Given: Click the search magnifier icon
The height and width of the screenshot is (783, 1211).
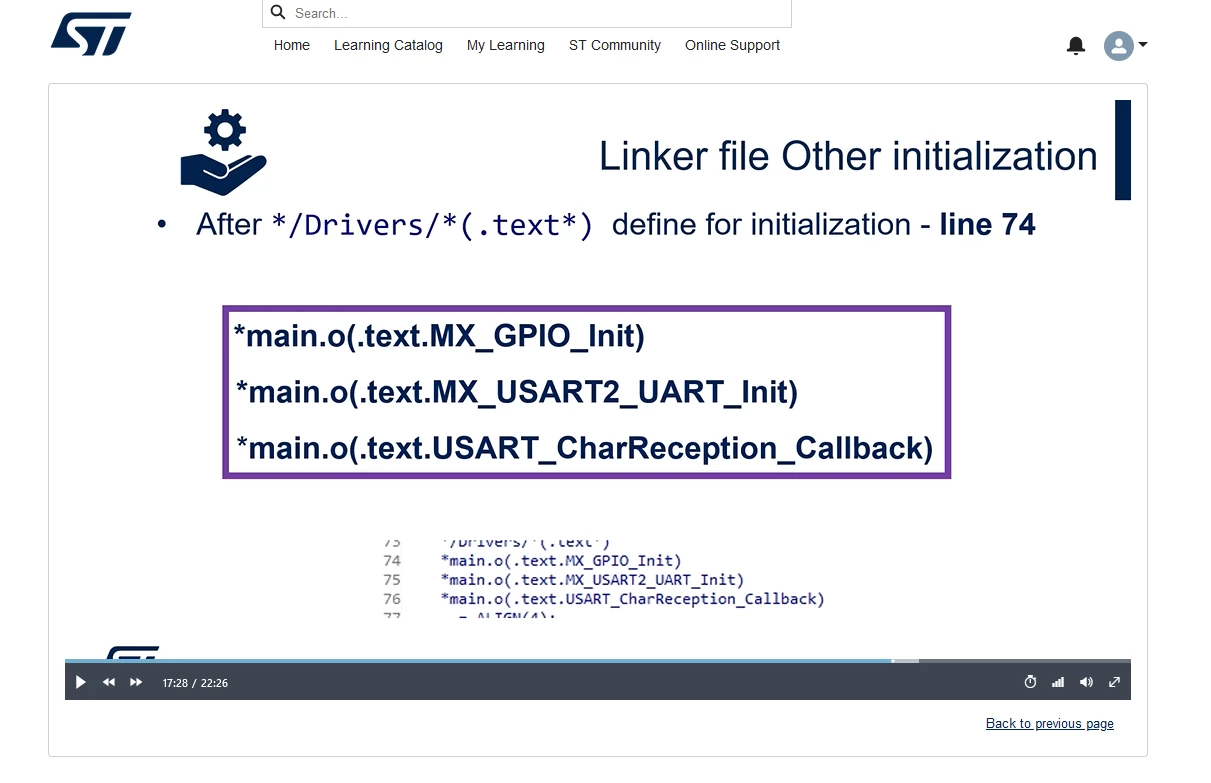Looking at the screenshot, I should [279, 13].
